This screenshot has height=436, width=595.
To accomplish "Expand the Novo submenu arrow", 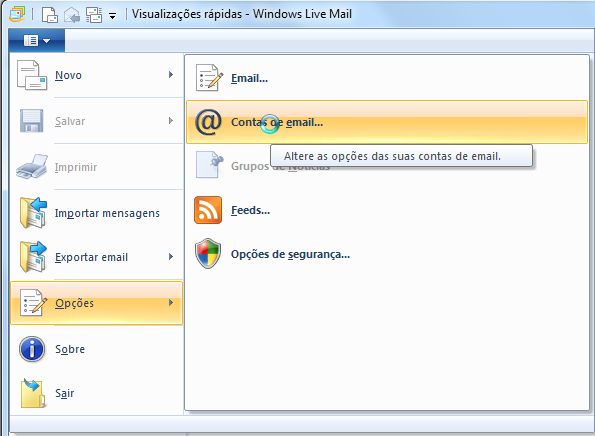I will [171, 74].
